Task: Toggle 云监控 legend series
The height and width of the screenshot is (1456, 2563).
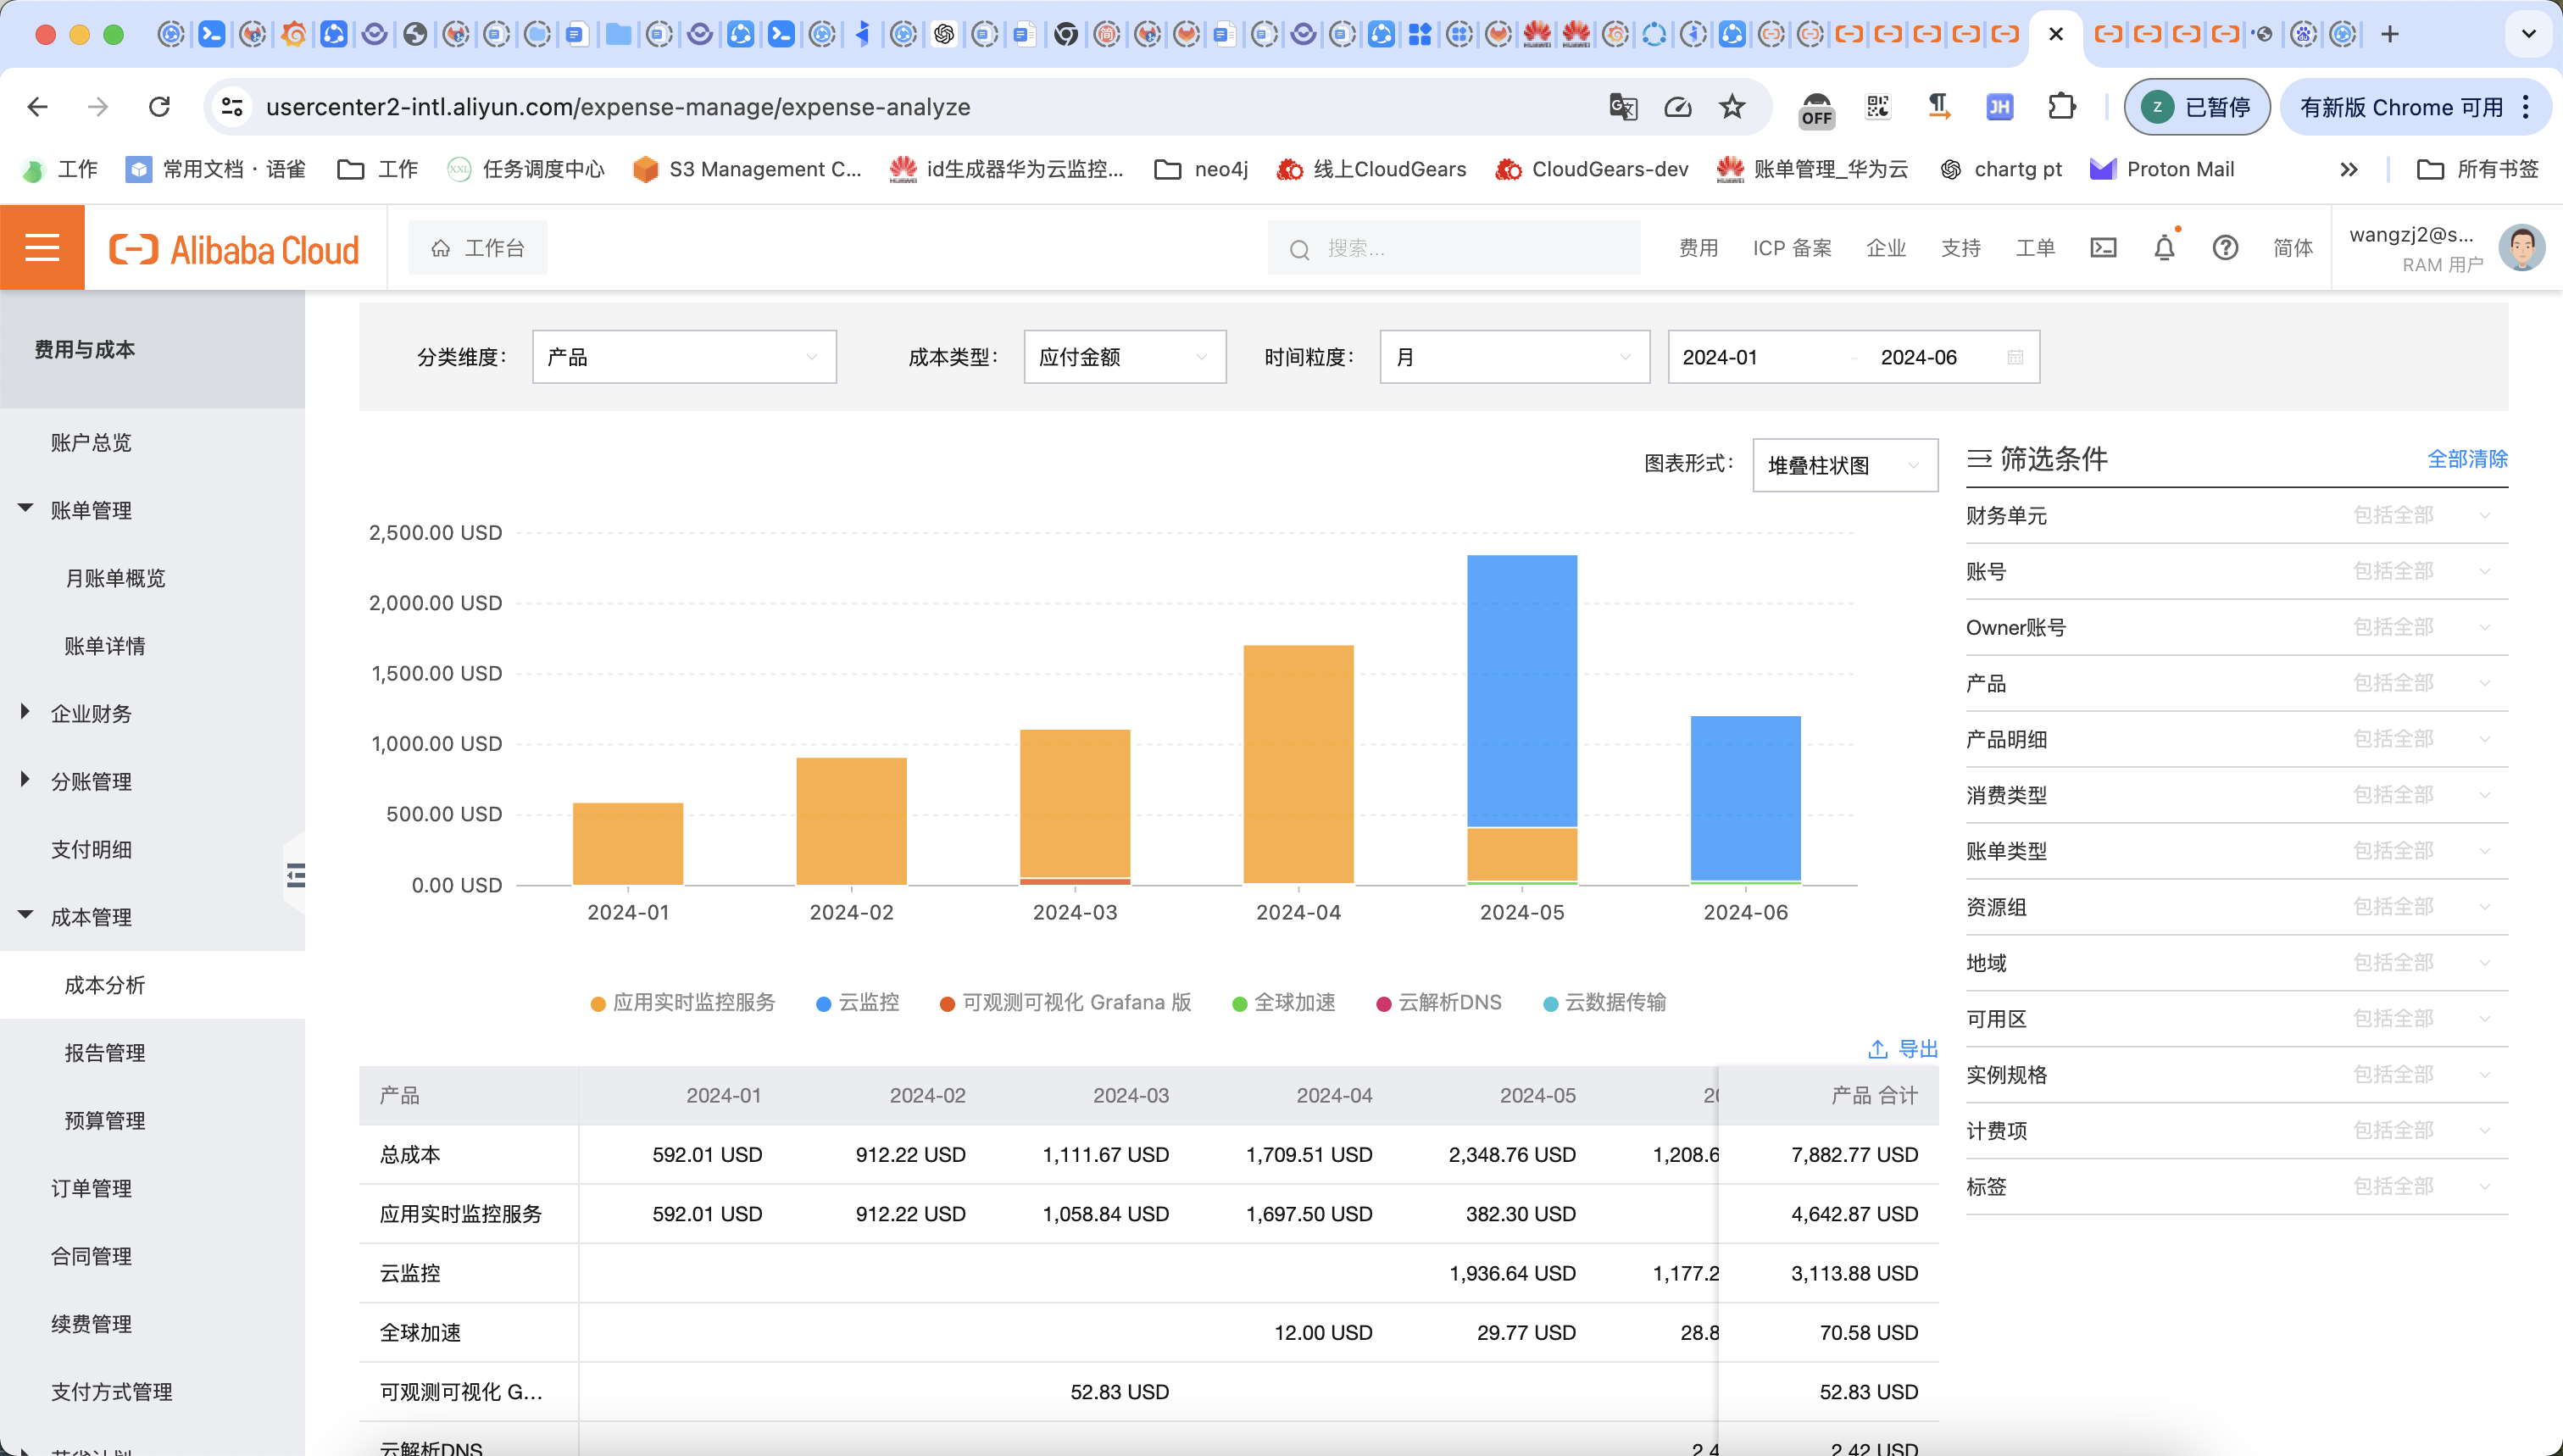Action: [x=858, y=1002]
